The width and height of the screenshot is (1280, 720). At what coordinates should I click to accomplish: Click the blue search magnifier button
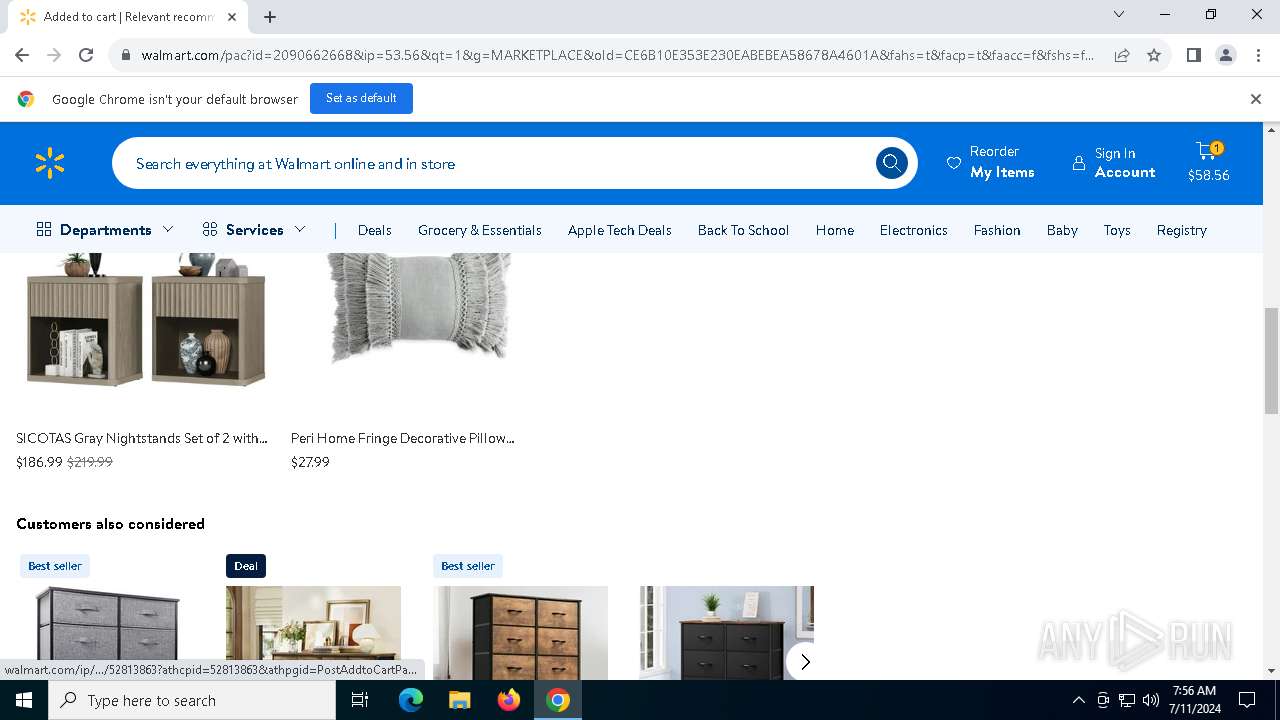[891, 163]
